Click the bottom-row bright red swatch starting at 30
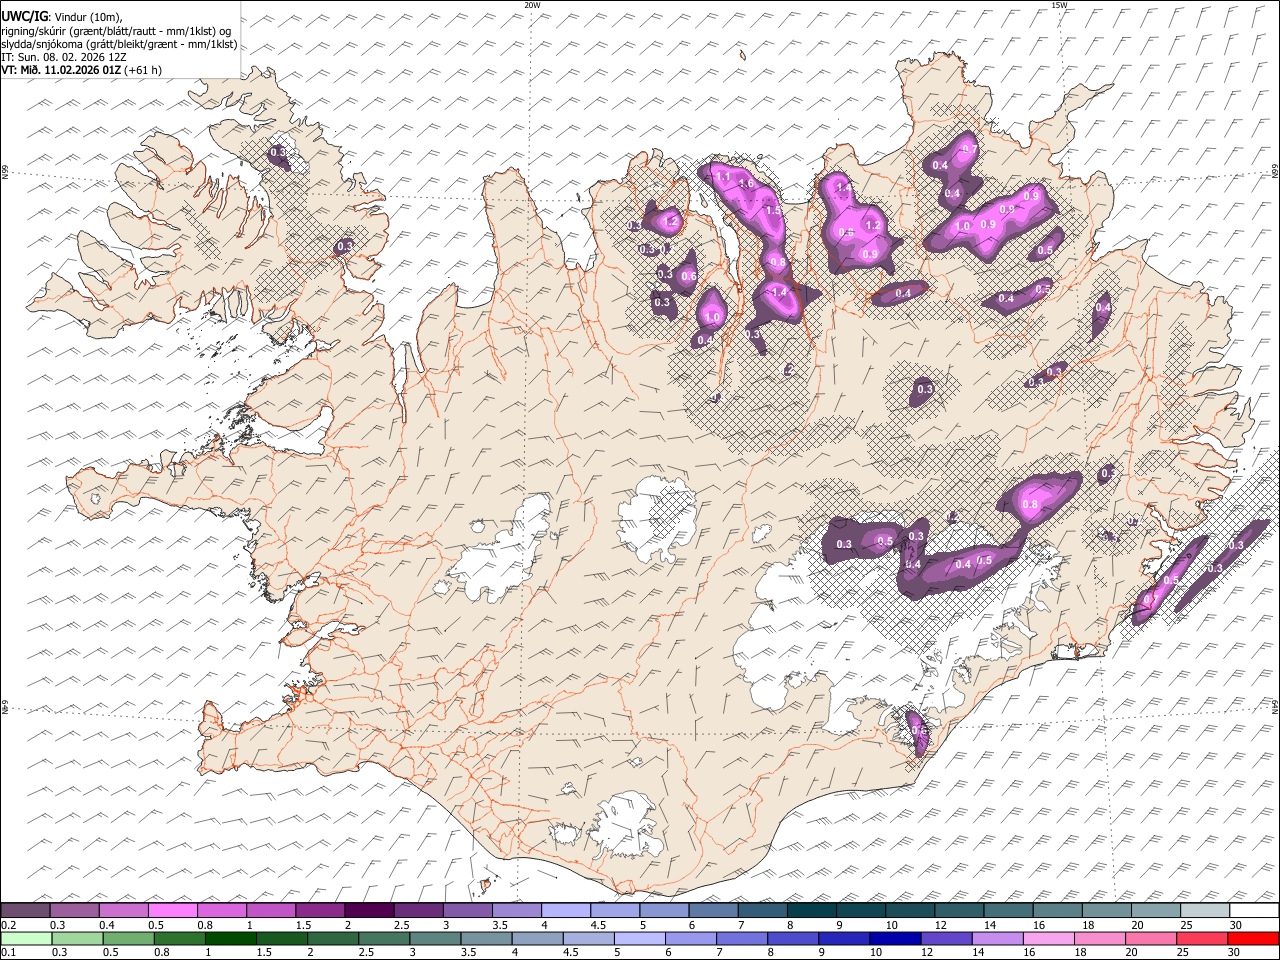The image size is (1280, 960). pos(1254,938)
